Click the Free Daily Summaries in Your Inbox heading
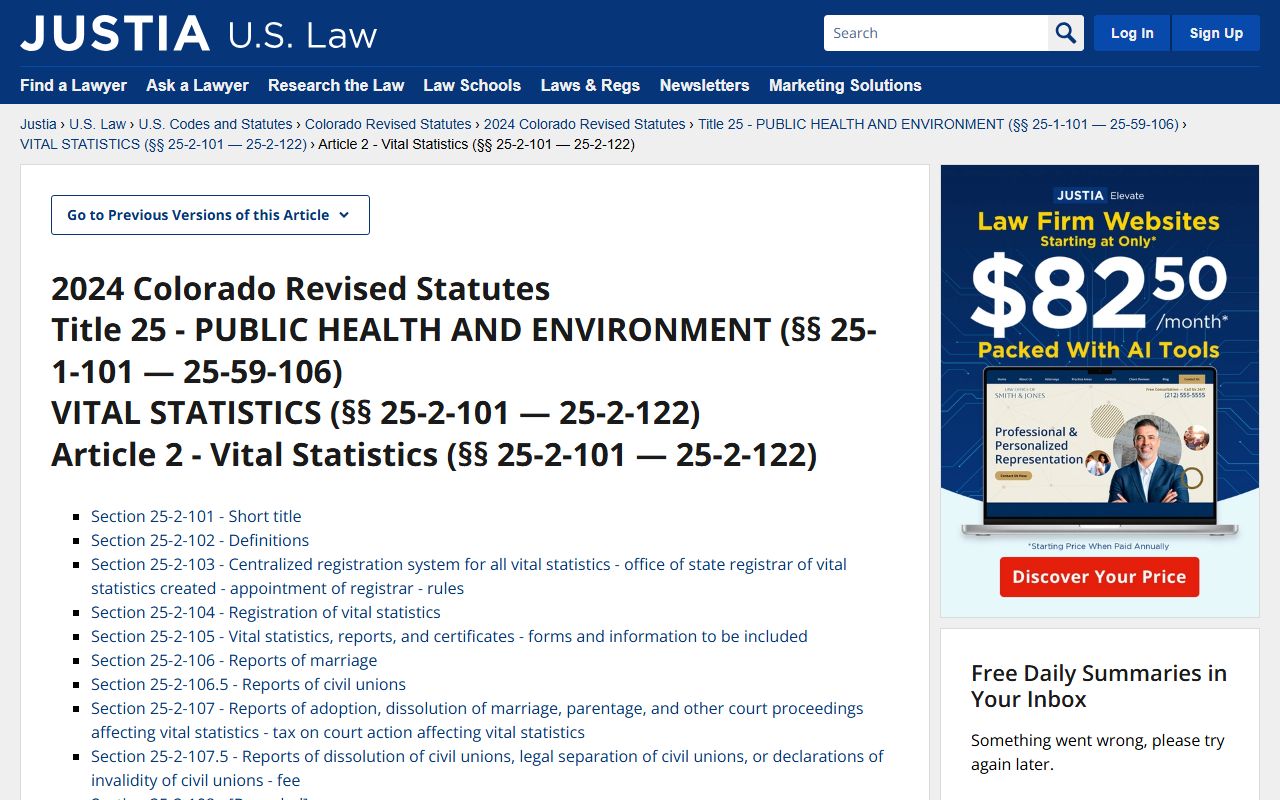 pos(1099,686)
